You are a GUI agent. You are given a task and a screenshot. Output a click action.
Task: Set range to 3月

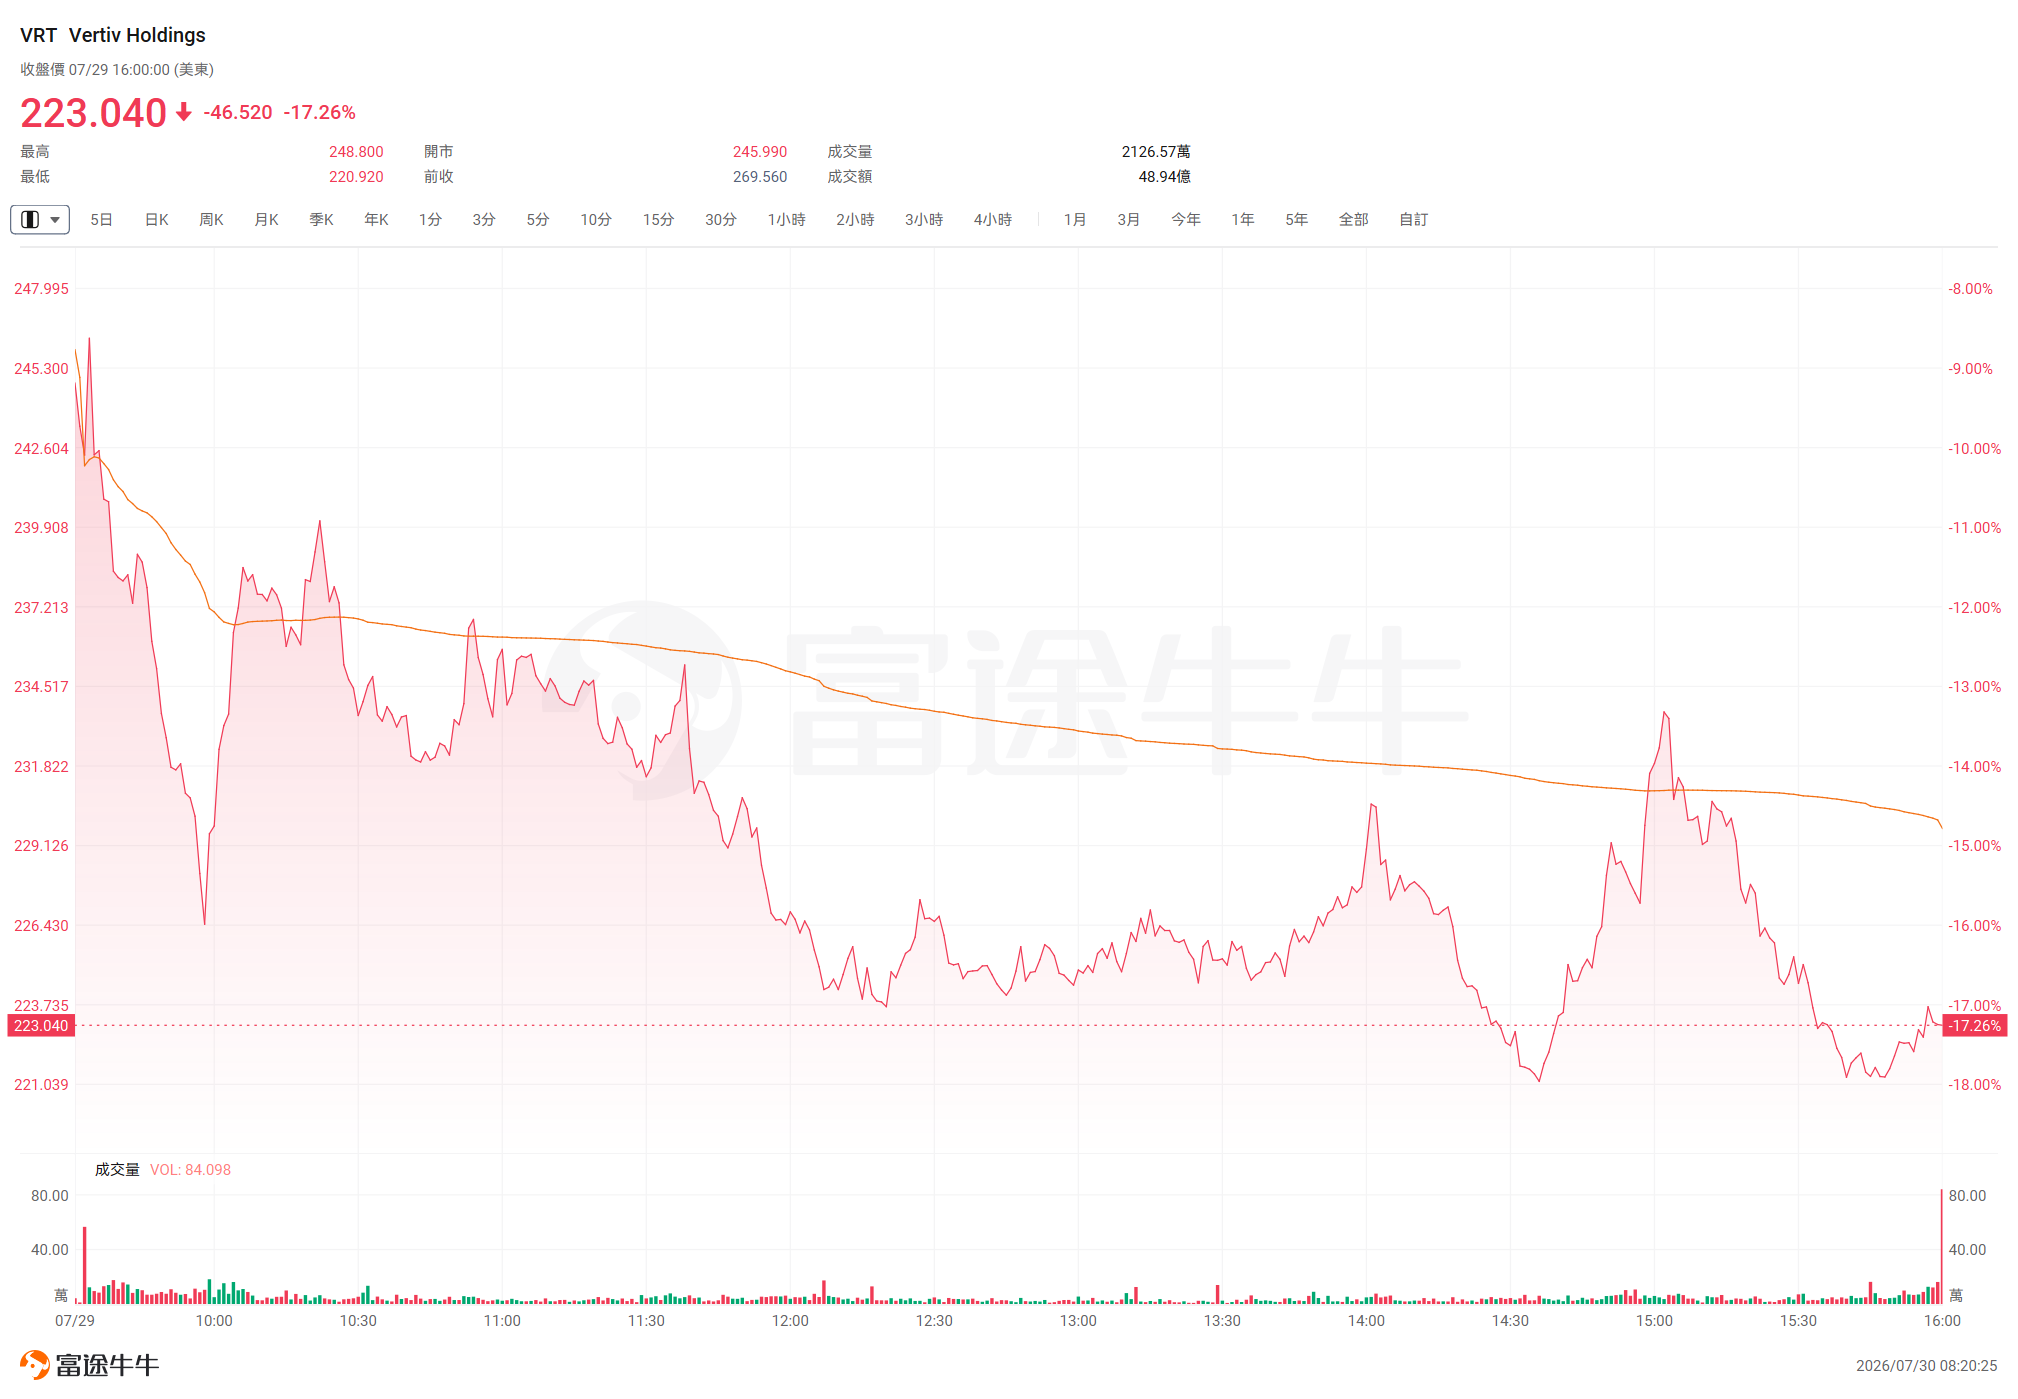1129,219
